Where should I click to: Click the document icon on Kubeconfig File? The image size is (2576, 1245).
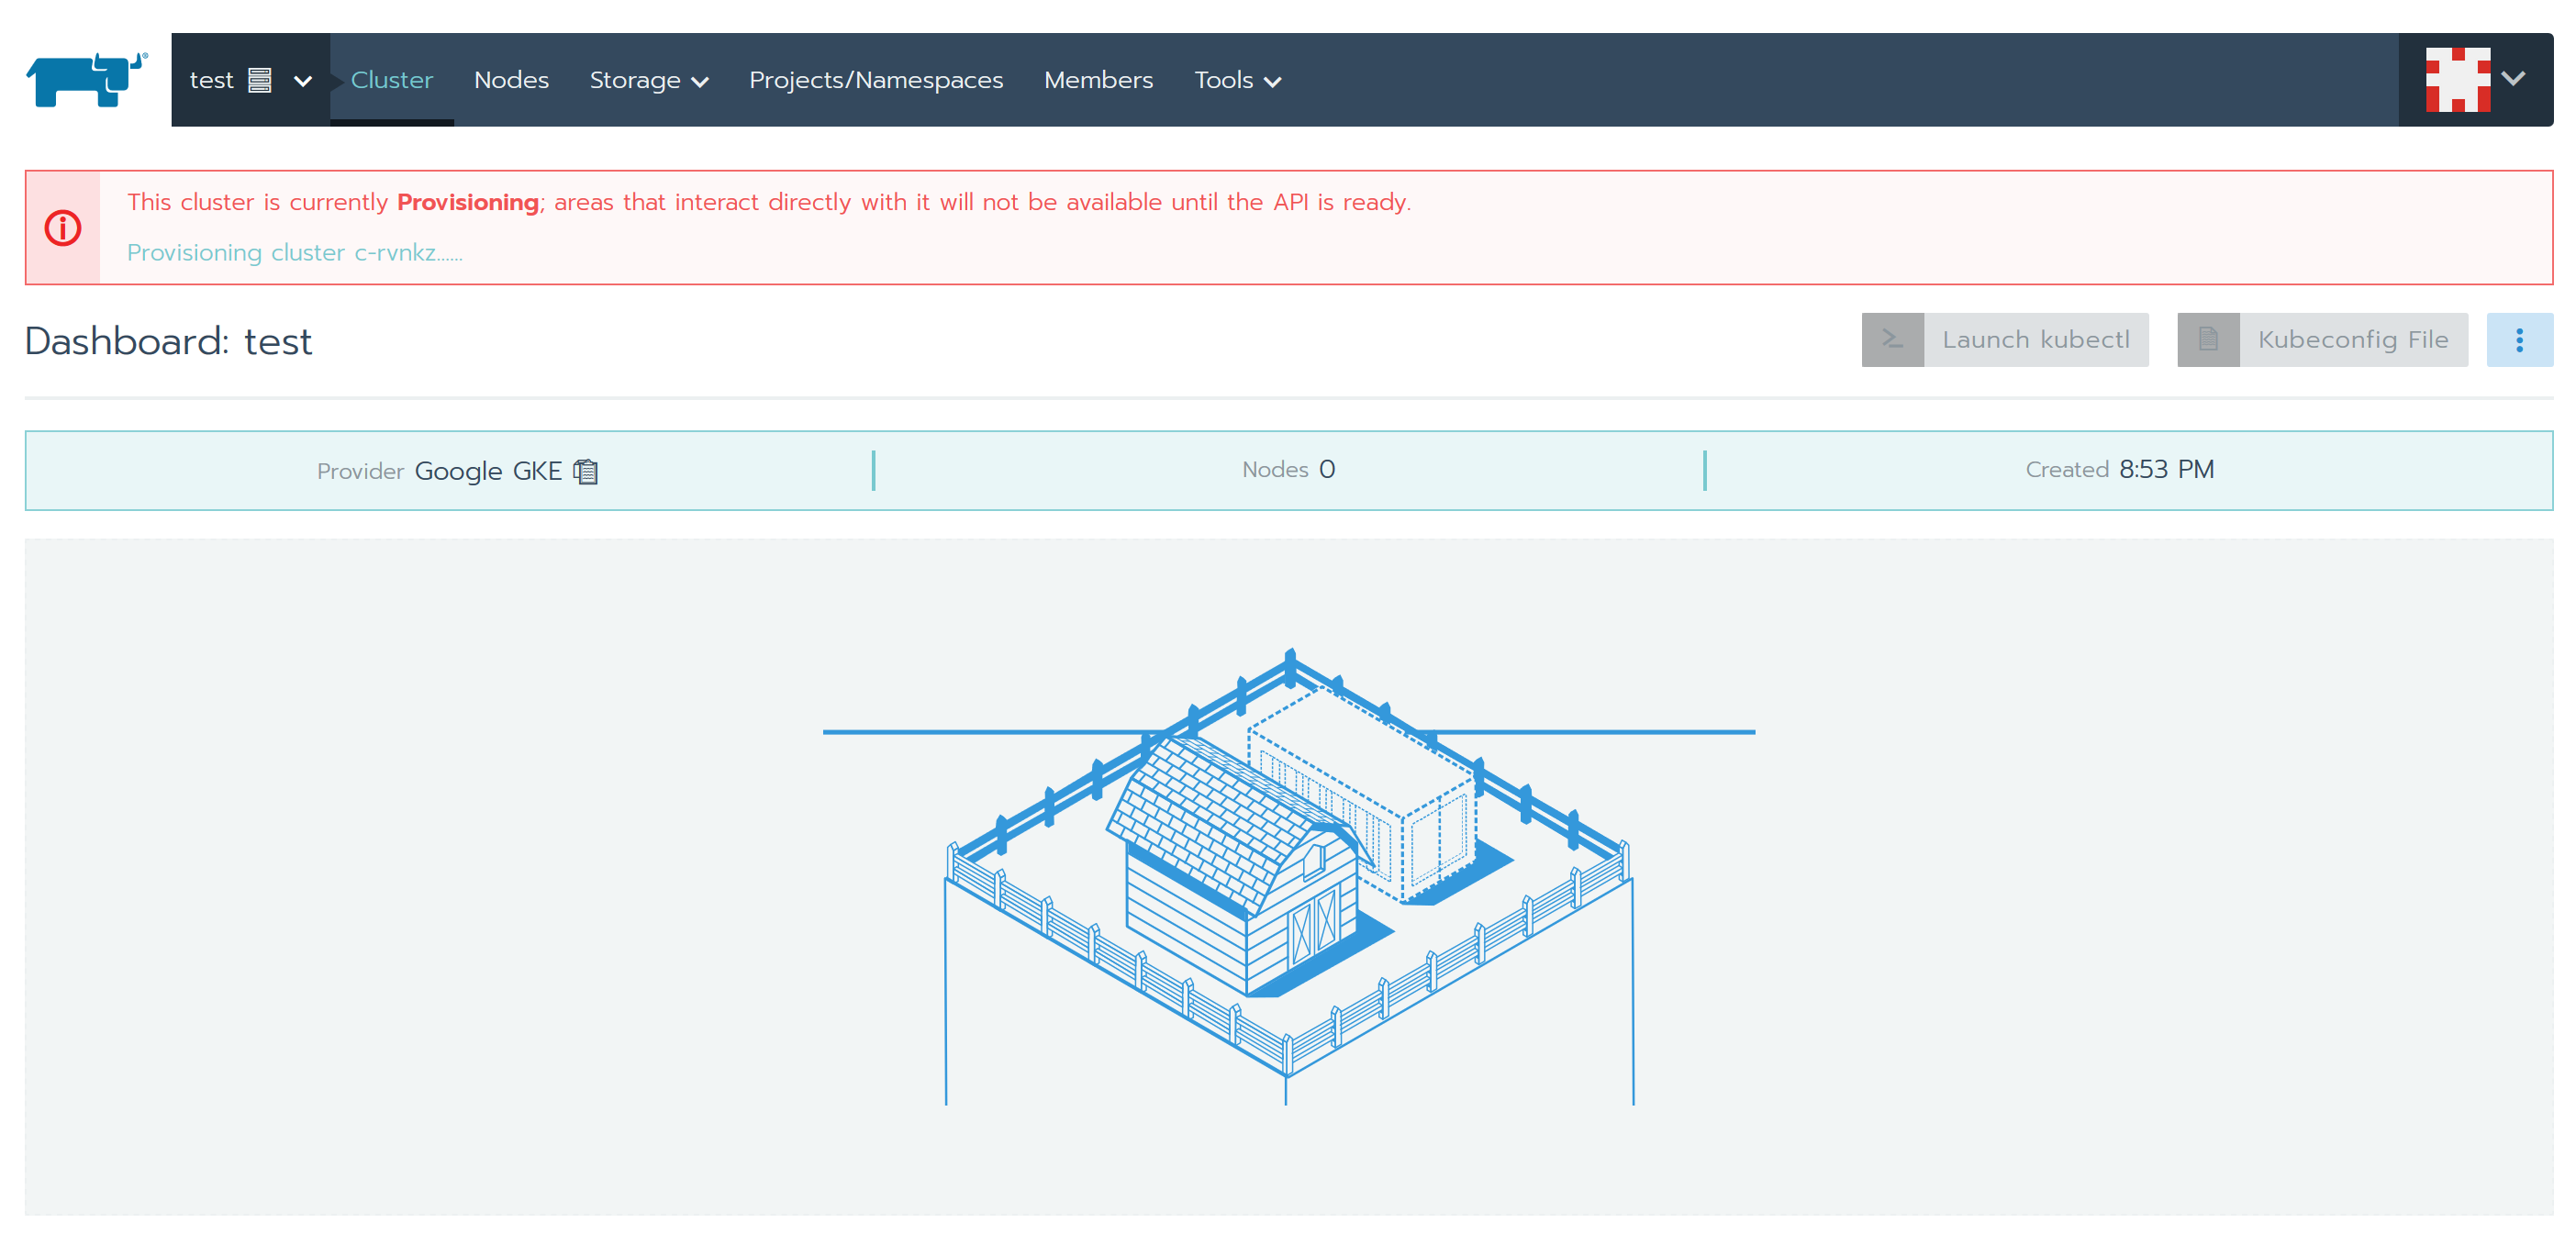pyautogui.click(x=2208, y=340)
